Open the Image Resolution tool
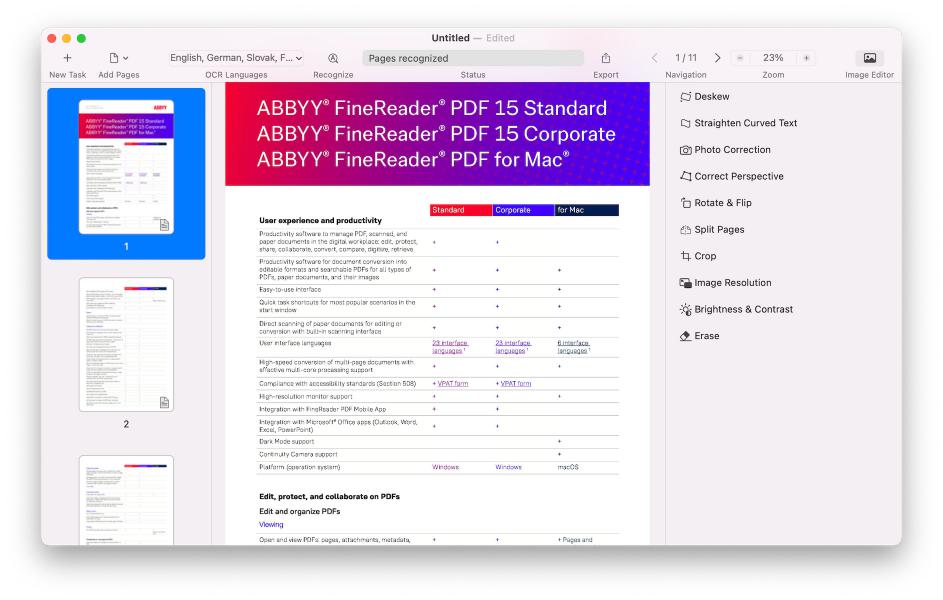This screenshot has width=943, height=600. click(726, 283)
